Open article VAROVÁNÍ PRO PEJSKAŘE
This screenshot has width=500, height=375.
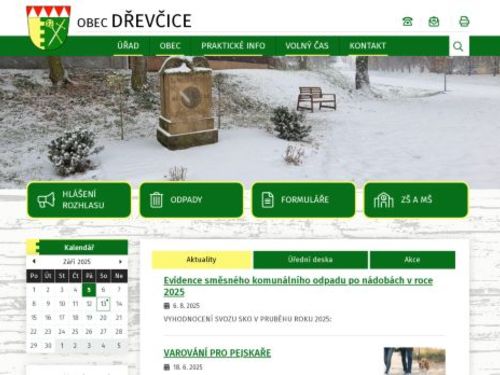pos(217,353)
